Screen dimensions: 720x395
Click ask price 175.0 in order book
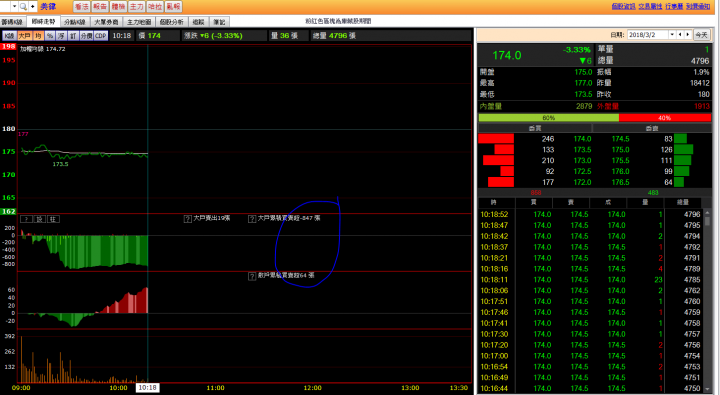620,150
